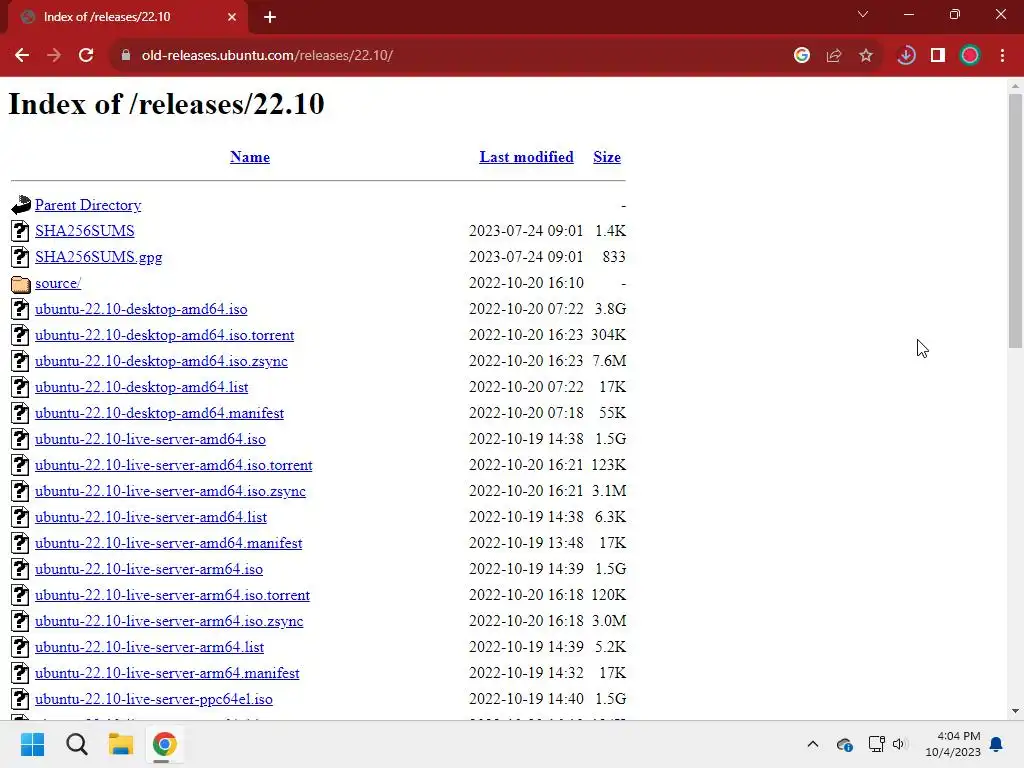Close the Index of /releases/22.10 tab
This screenshot has height=768, width=1024.
pos(232,17)
